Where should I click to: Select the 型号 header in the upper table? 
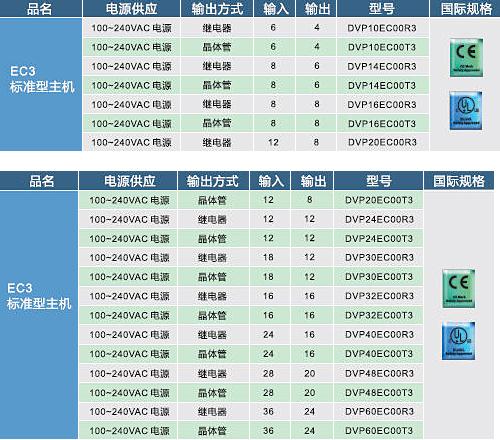point(383,9)
